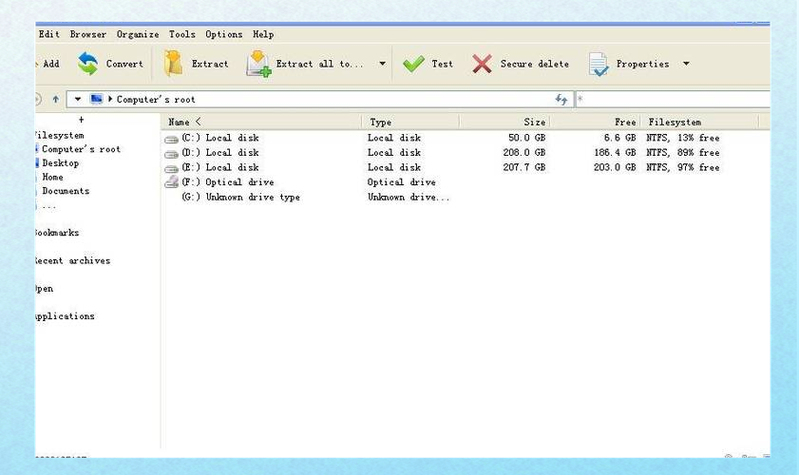The image size is (799, 475).
Task: Click the Secure delete button label
Action: (535, 64)
